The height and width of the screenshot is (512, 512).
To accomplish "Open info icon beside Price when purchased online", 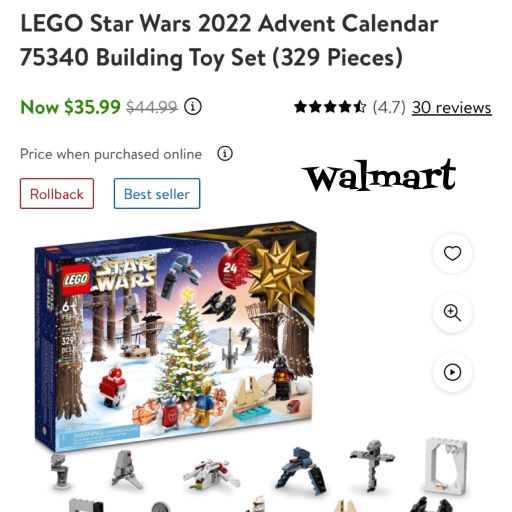I will pos(225,154).
